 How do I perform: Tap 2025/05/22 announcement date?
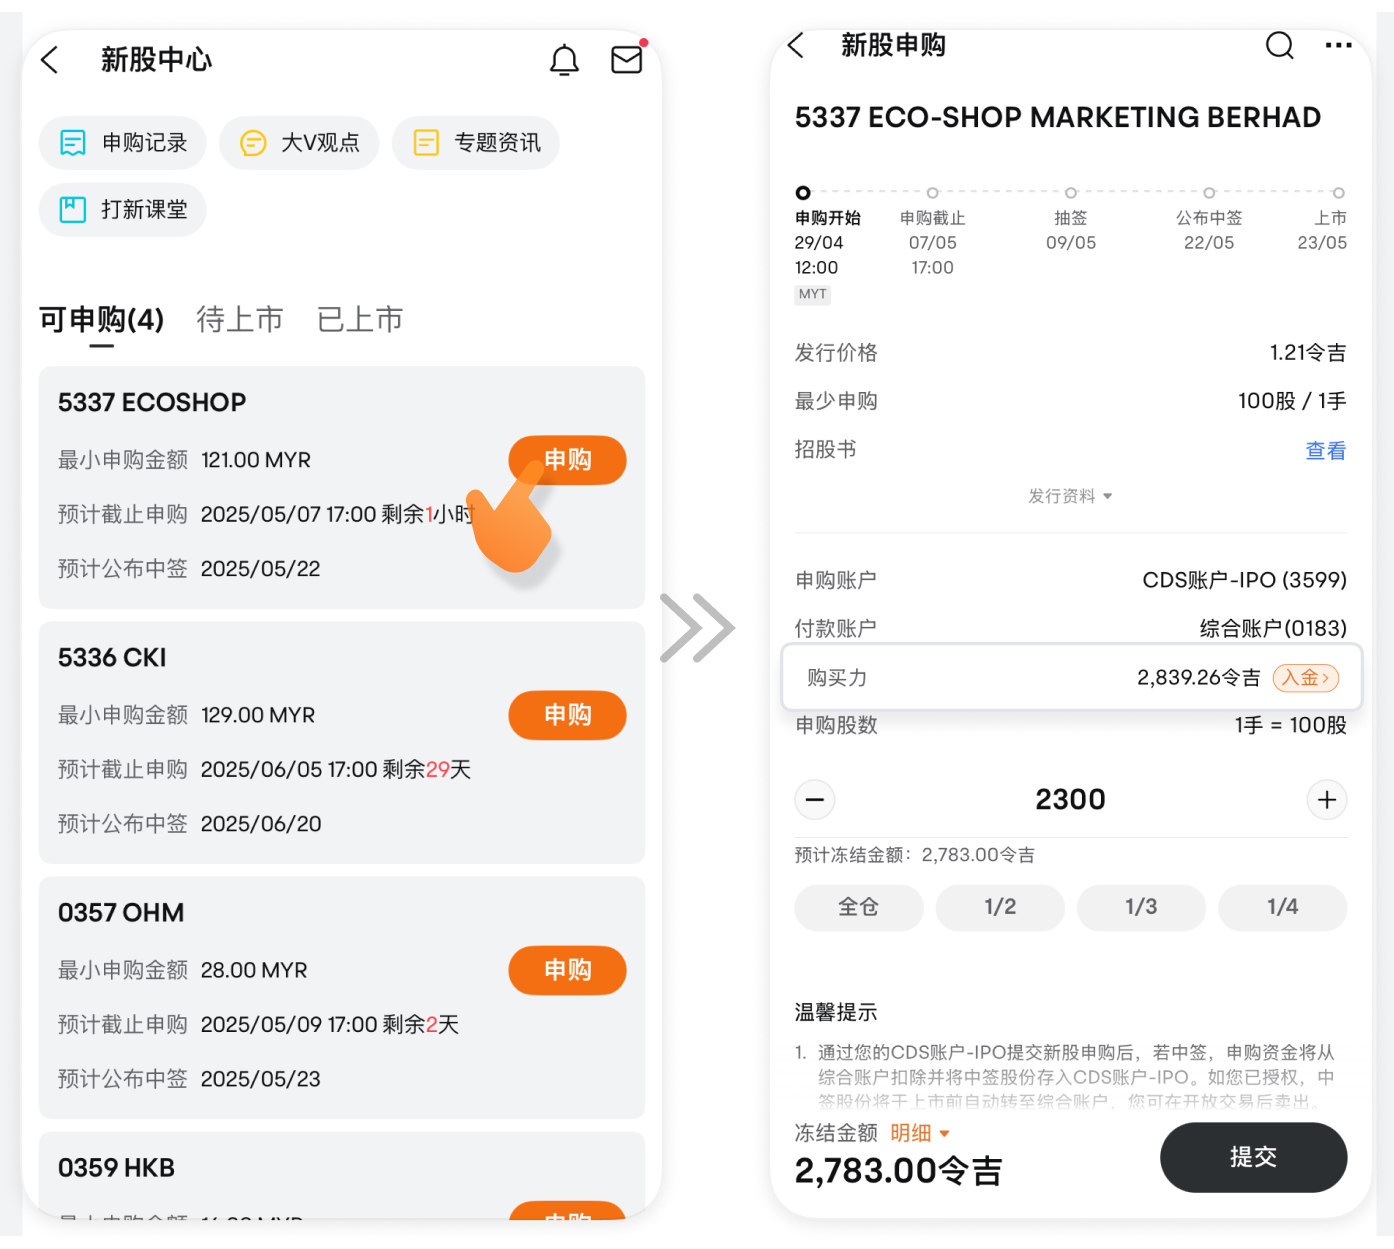pyautogui.click(x=261, y=569)
